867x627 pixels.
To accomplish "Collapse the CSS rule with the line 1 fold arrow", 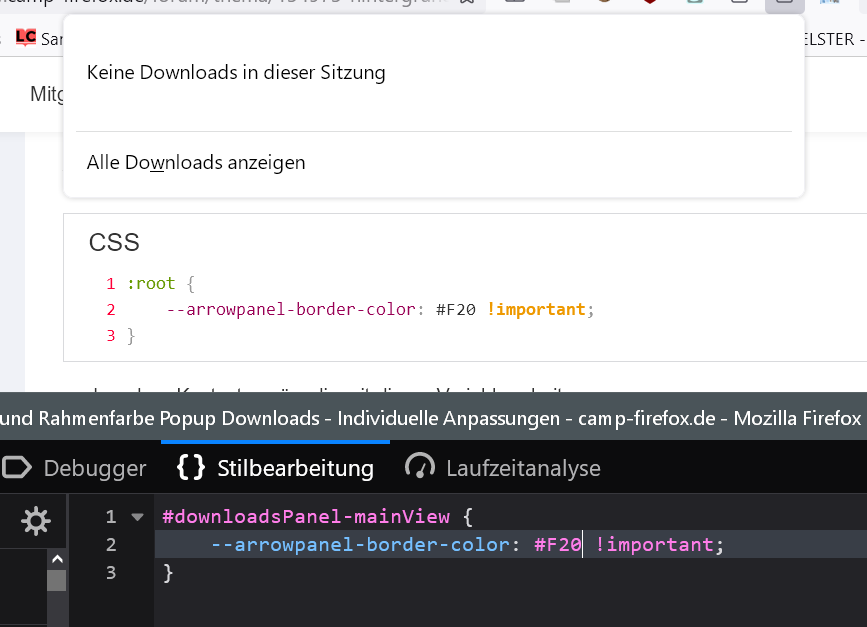I will tap(138, 517).
